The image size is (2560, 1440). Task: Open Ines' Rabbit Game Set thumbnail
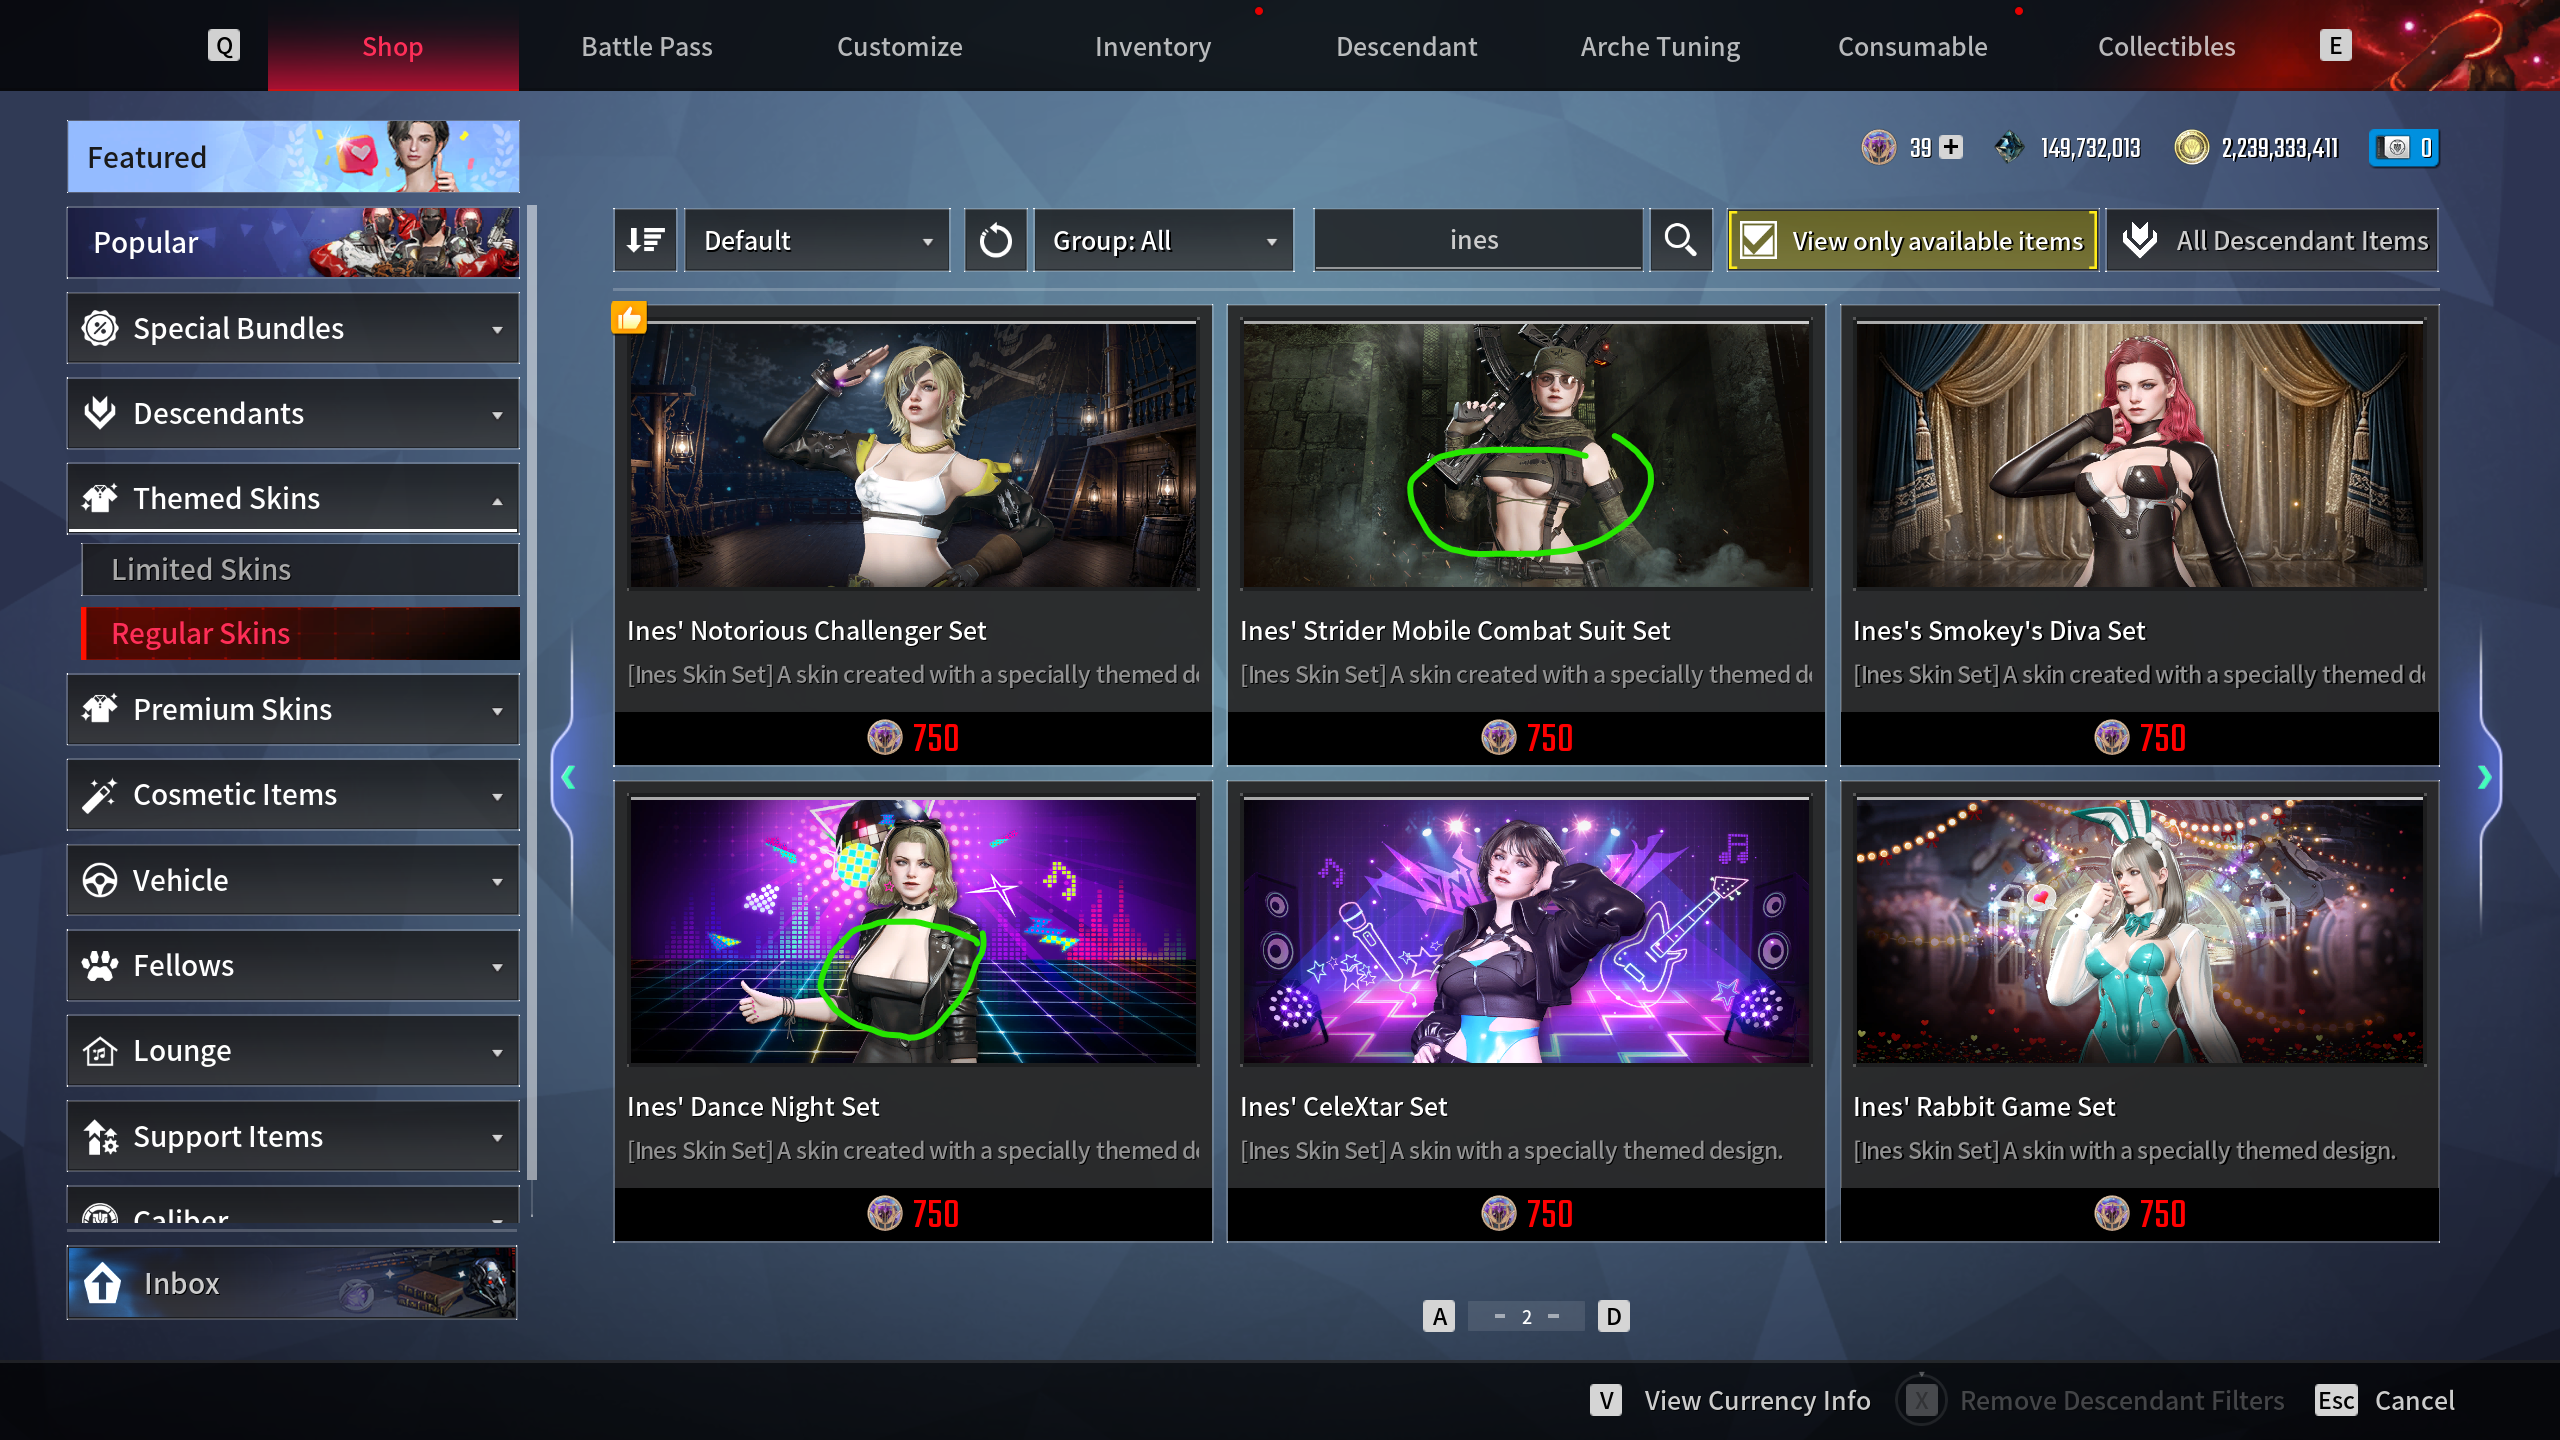point(2140,930)
